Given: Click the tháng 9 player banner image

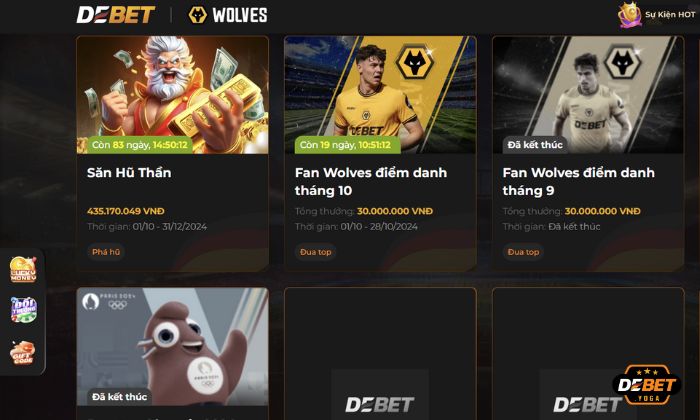Looking at the screenshot, I should click(x=588, y=95).
